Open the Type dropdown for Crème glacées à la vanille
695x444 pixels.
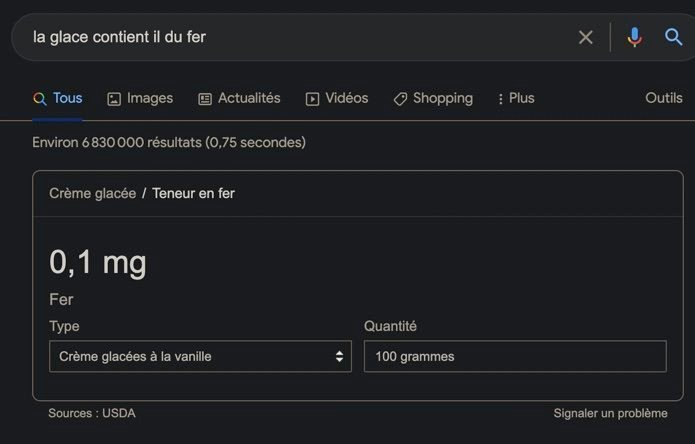click(x=200, y=356)
